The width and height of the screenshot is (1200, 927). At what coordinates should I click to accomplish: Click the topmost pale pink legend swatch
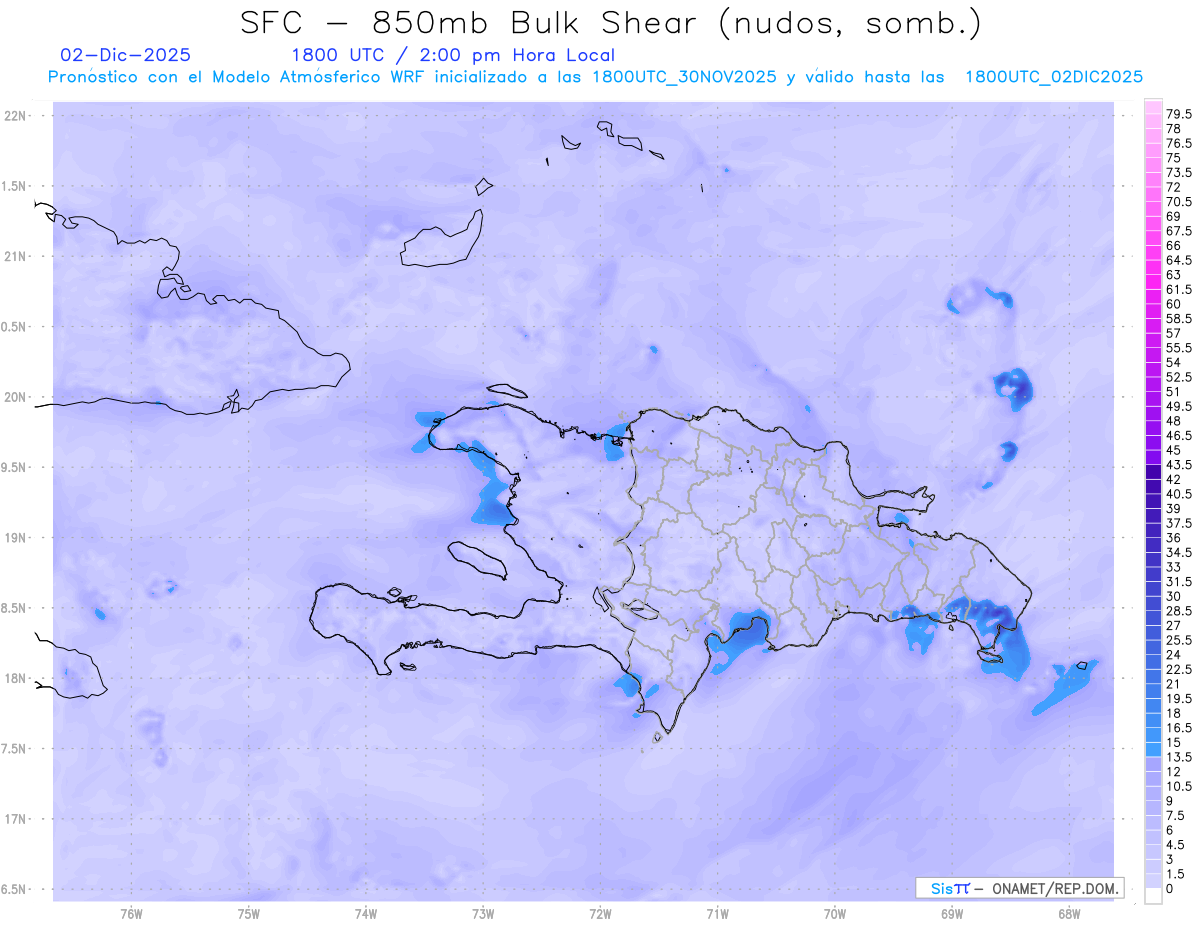tap(1153, 107)
